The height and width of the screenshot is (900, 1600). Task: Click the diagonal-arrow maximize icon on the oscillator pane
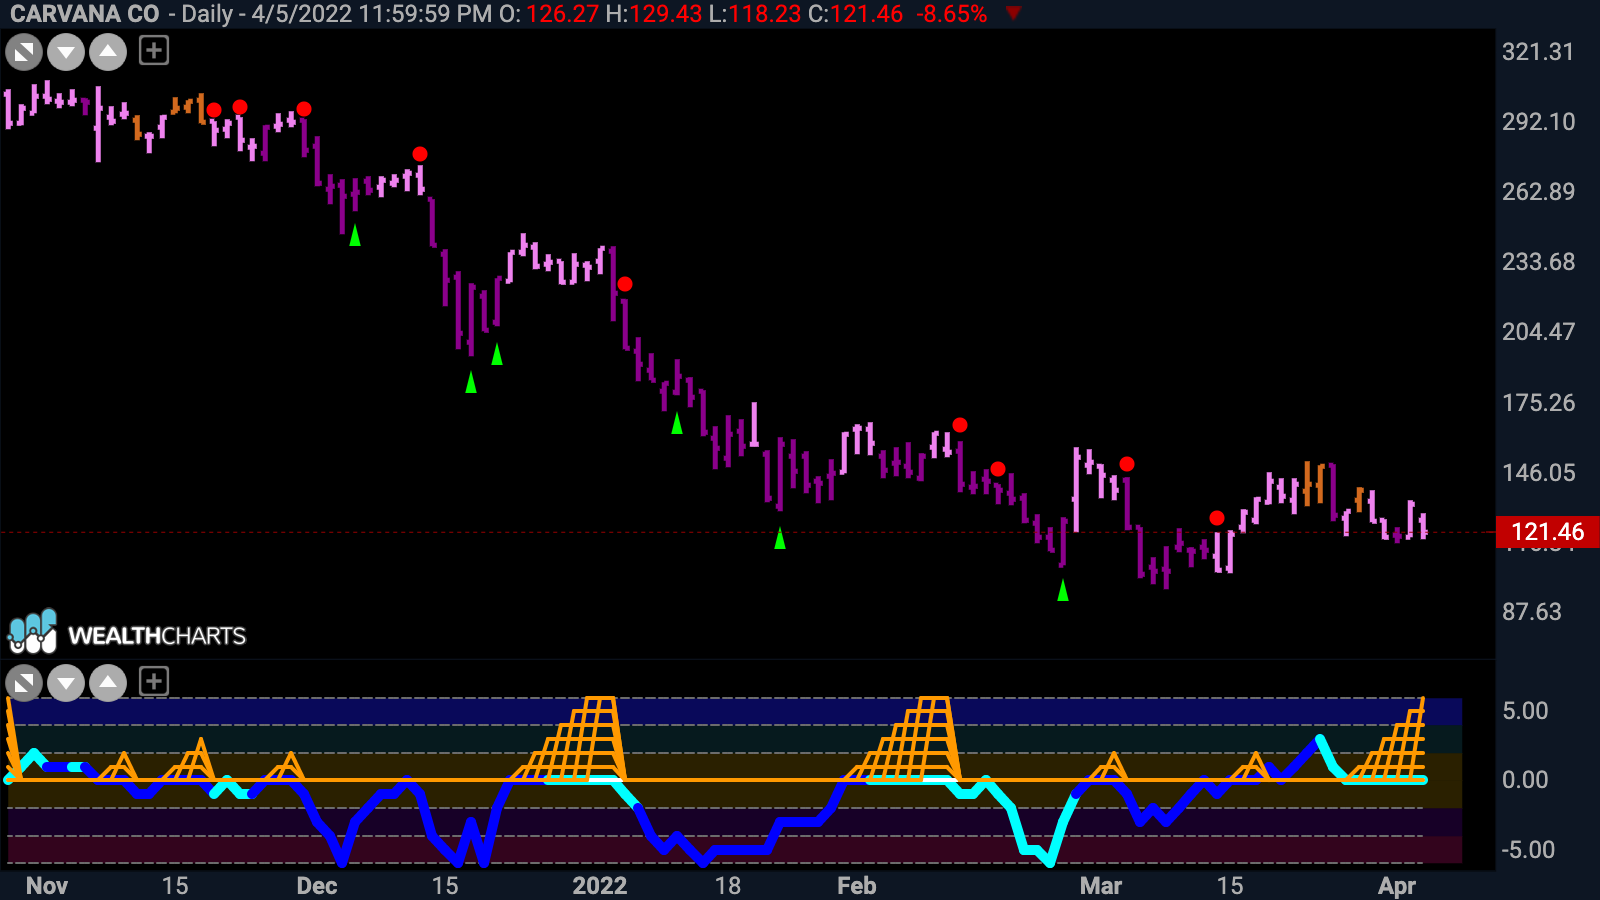pyautogui.click(x=24, y=683)
